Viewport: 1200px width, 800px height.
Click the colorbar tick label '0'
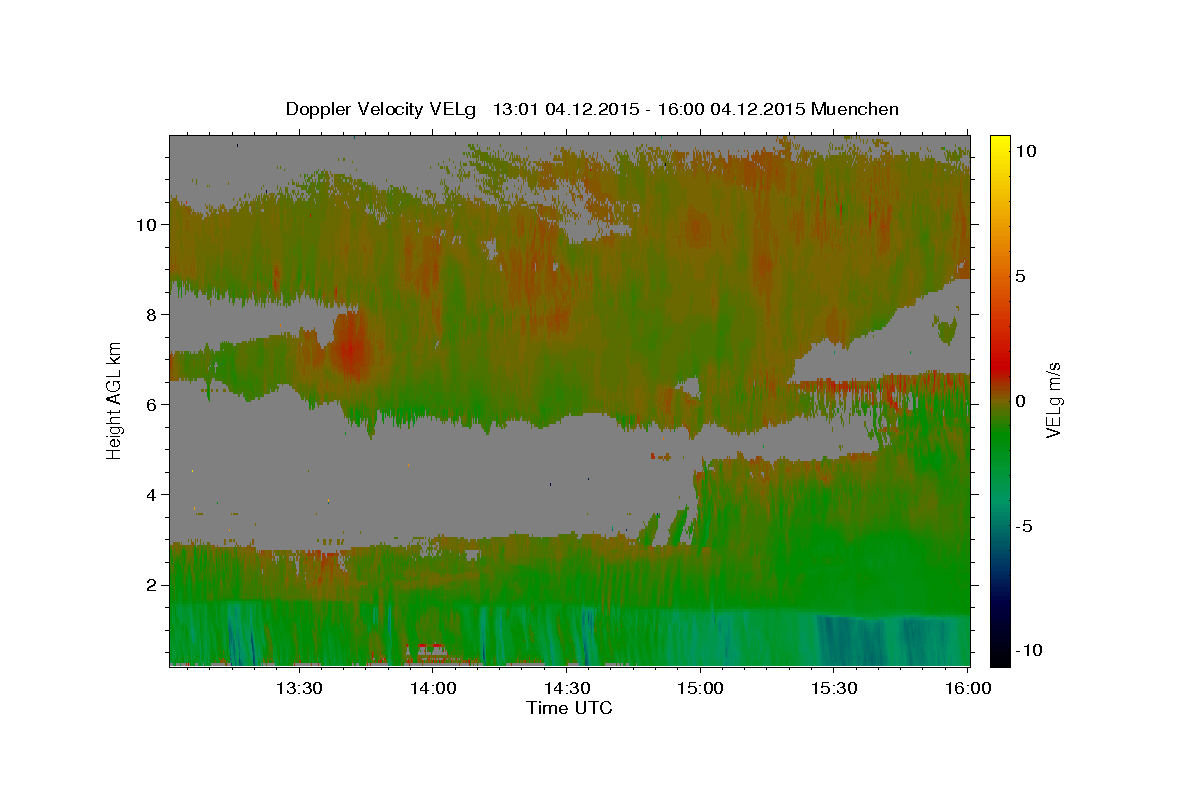[x=1021, y=401]
